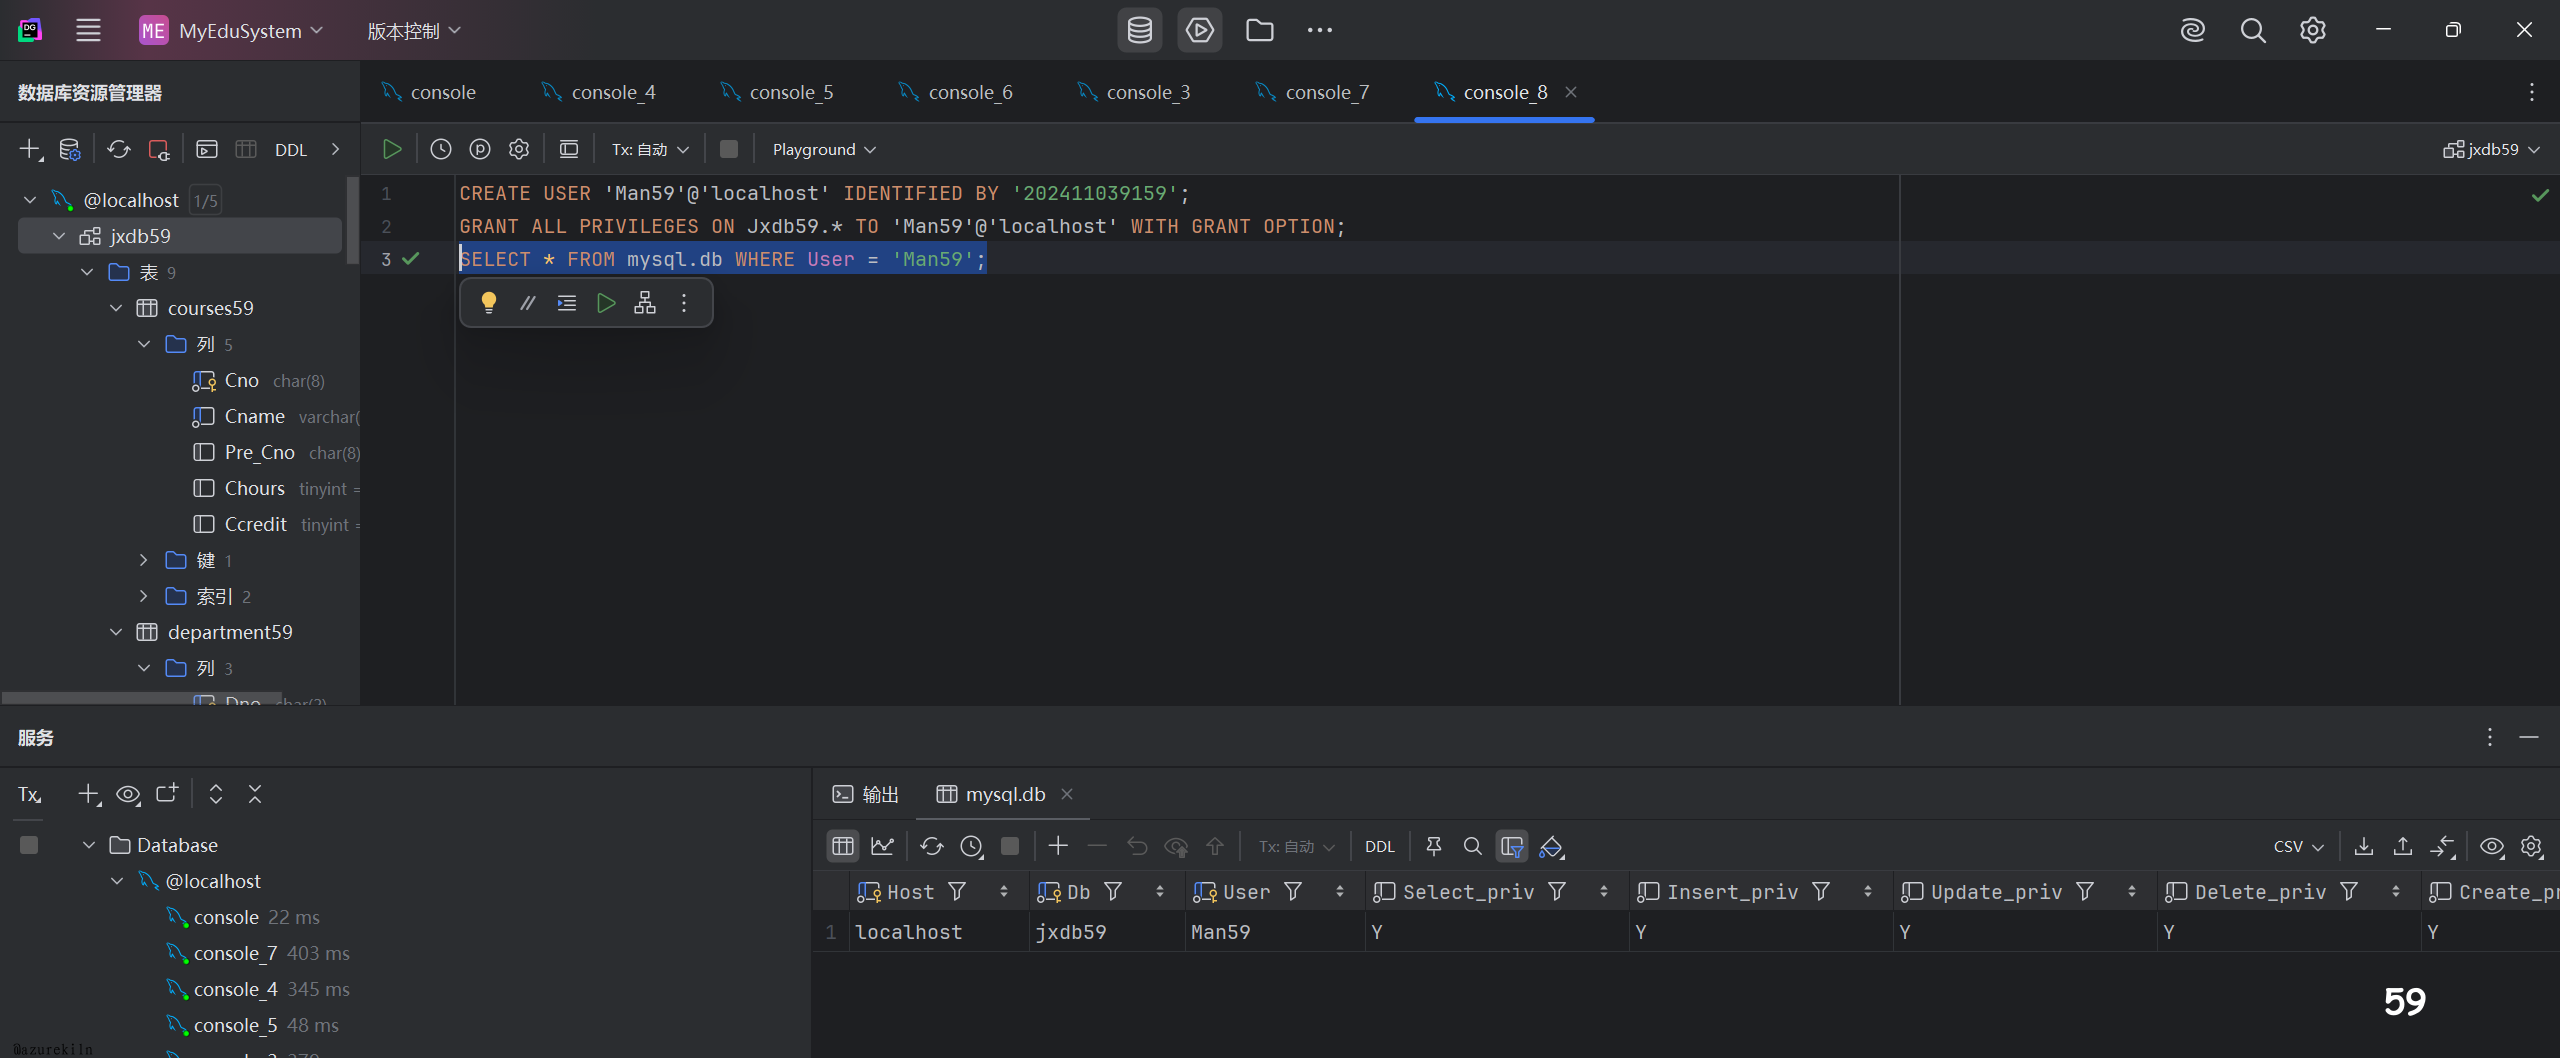This screenshot has height=1058, width=2560.
Task: Toggle the table grid view button
Action: pyautogui.click(x=843, y=846)
